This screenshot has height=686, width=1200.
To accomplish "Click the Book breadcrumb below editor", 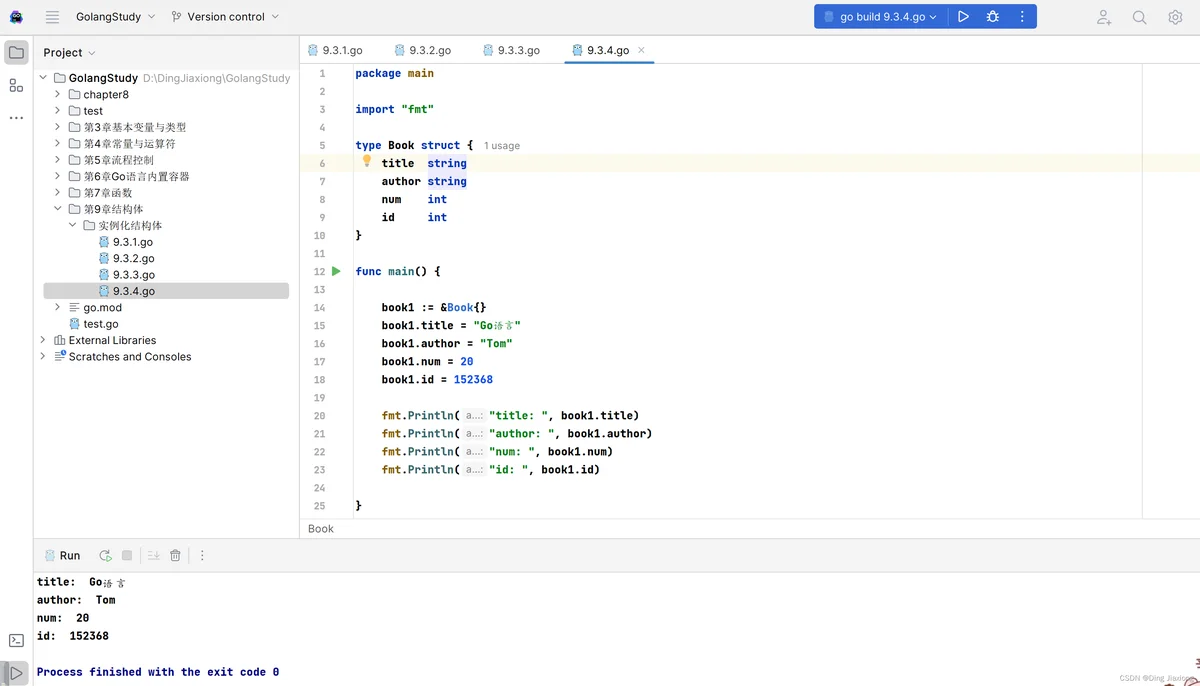I will click(321, 529).
